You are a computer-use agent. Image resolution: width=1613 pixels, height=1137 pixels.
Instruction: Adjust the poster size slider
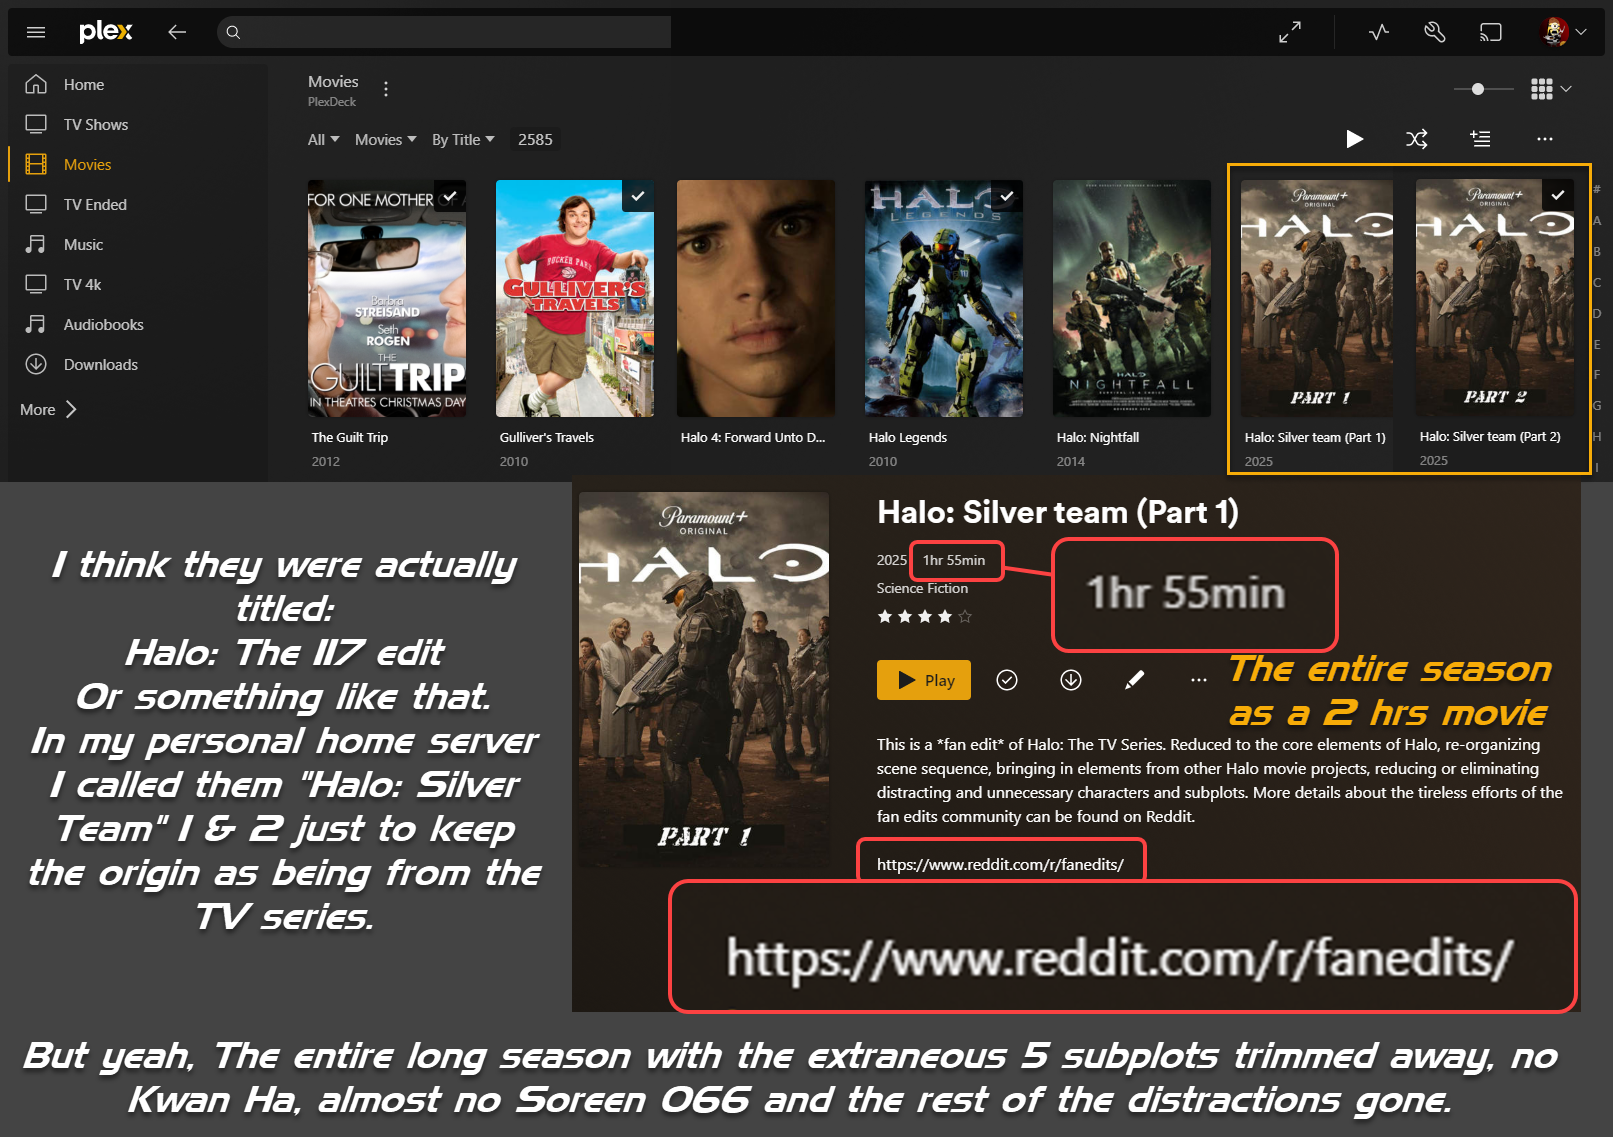coord(1478,89)
